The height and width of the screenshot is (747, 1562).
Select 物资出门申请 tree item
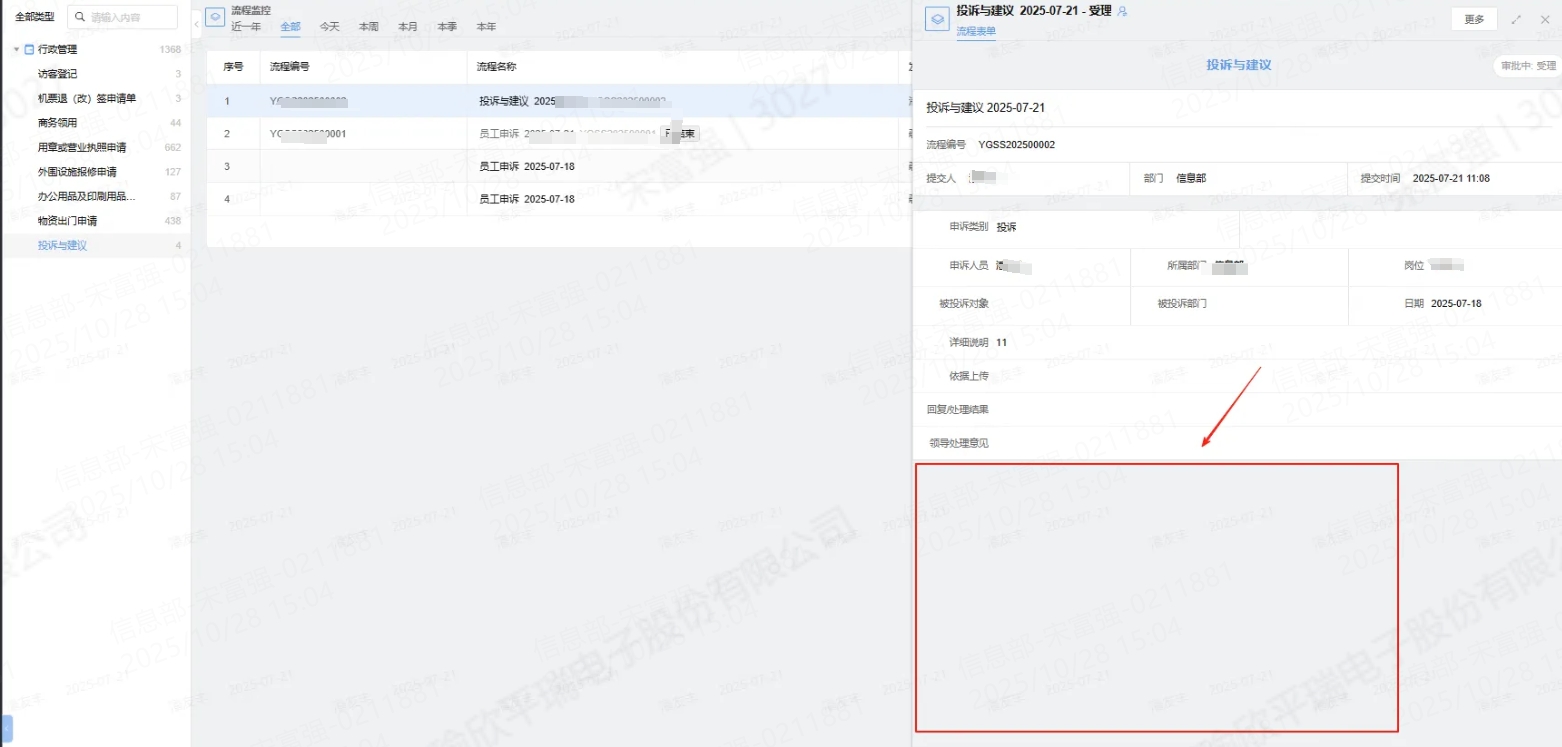pyautogui.click(x=67, y=221)
